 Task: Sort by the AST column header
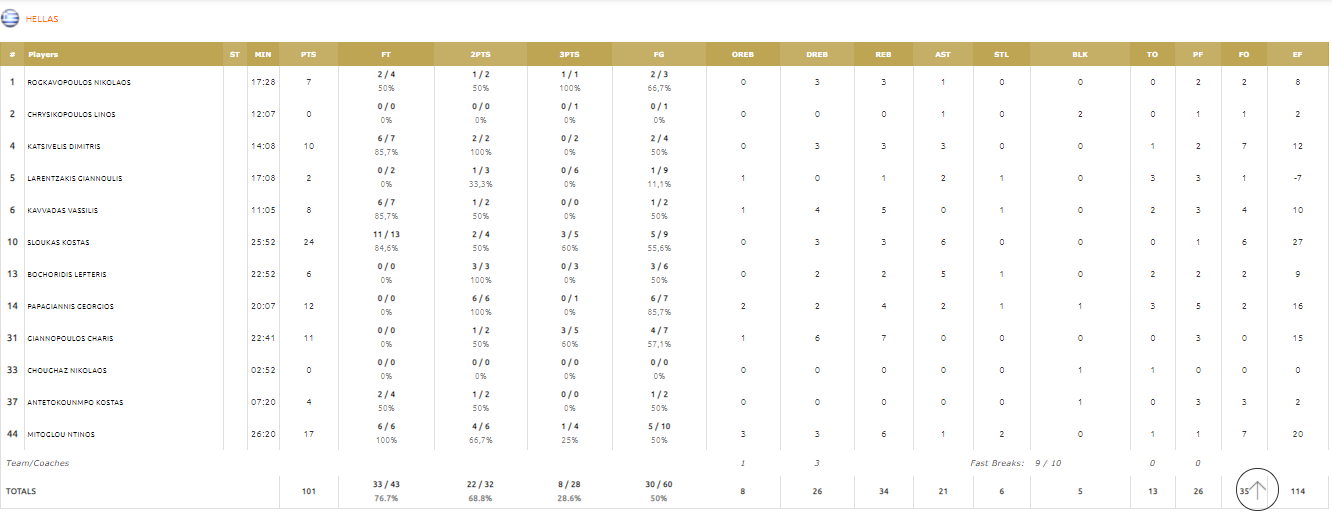(943, 54)
